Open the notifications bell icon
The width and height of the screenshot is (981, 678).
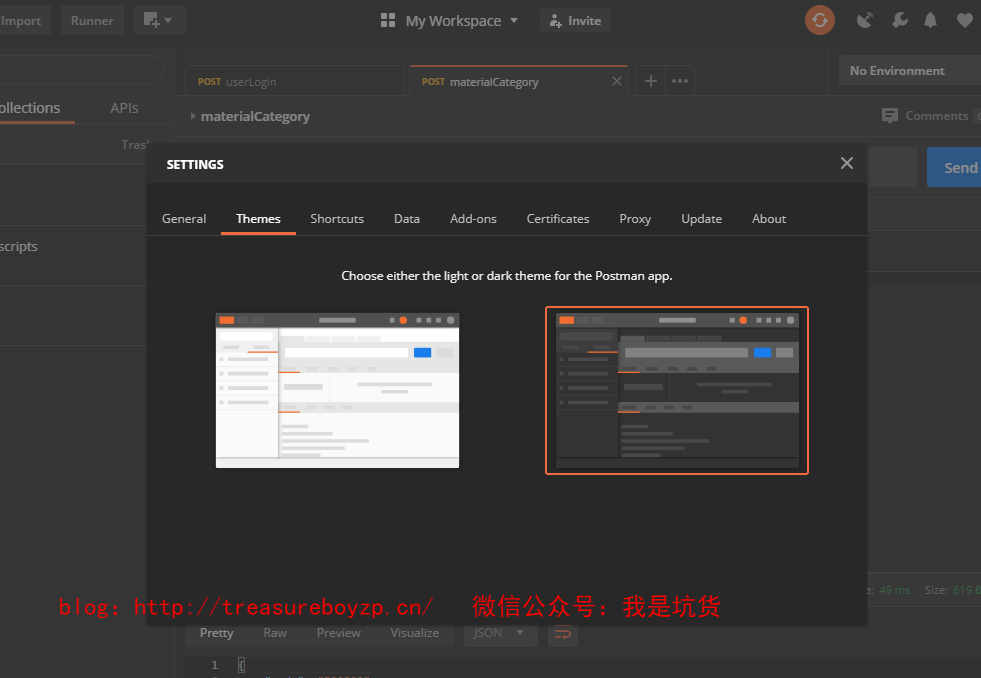click(930, 20)
